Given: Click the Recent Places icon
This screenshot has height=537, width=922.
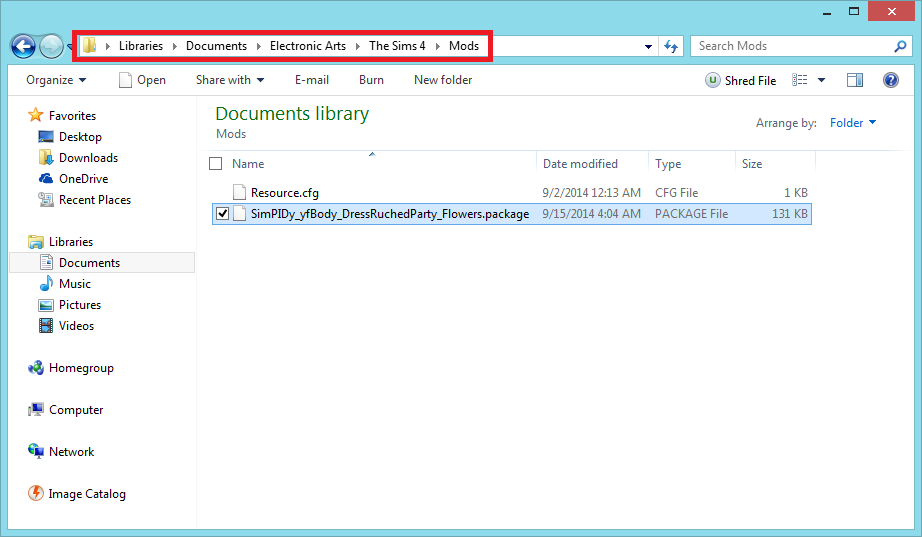Looking at the screenshot, I should click(x=46, y=200).
